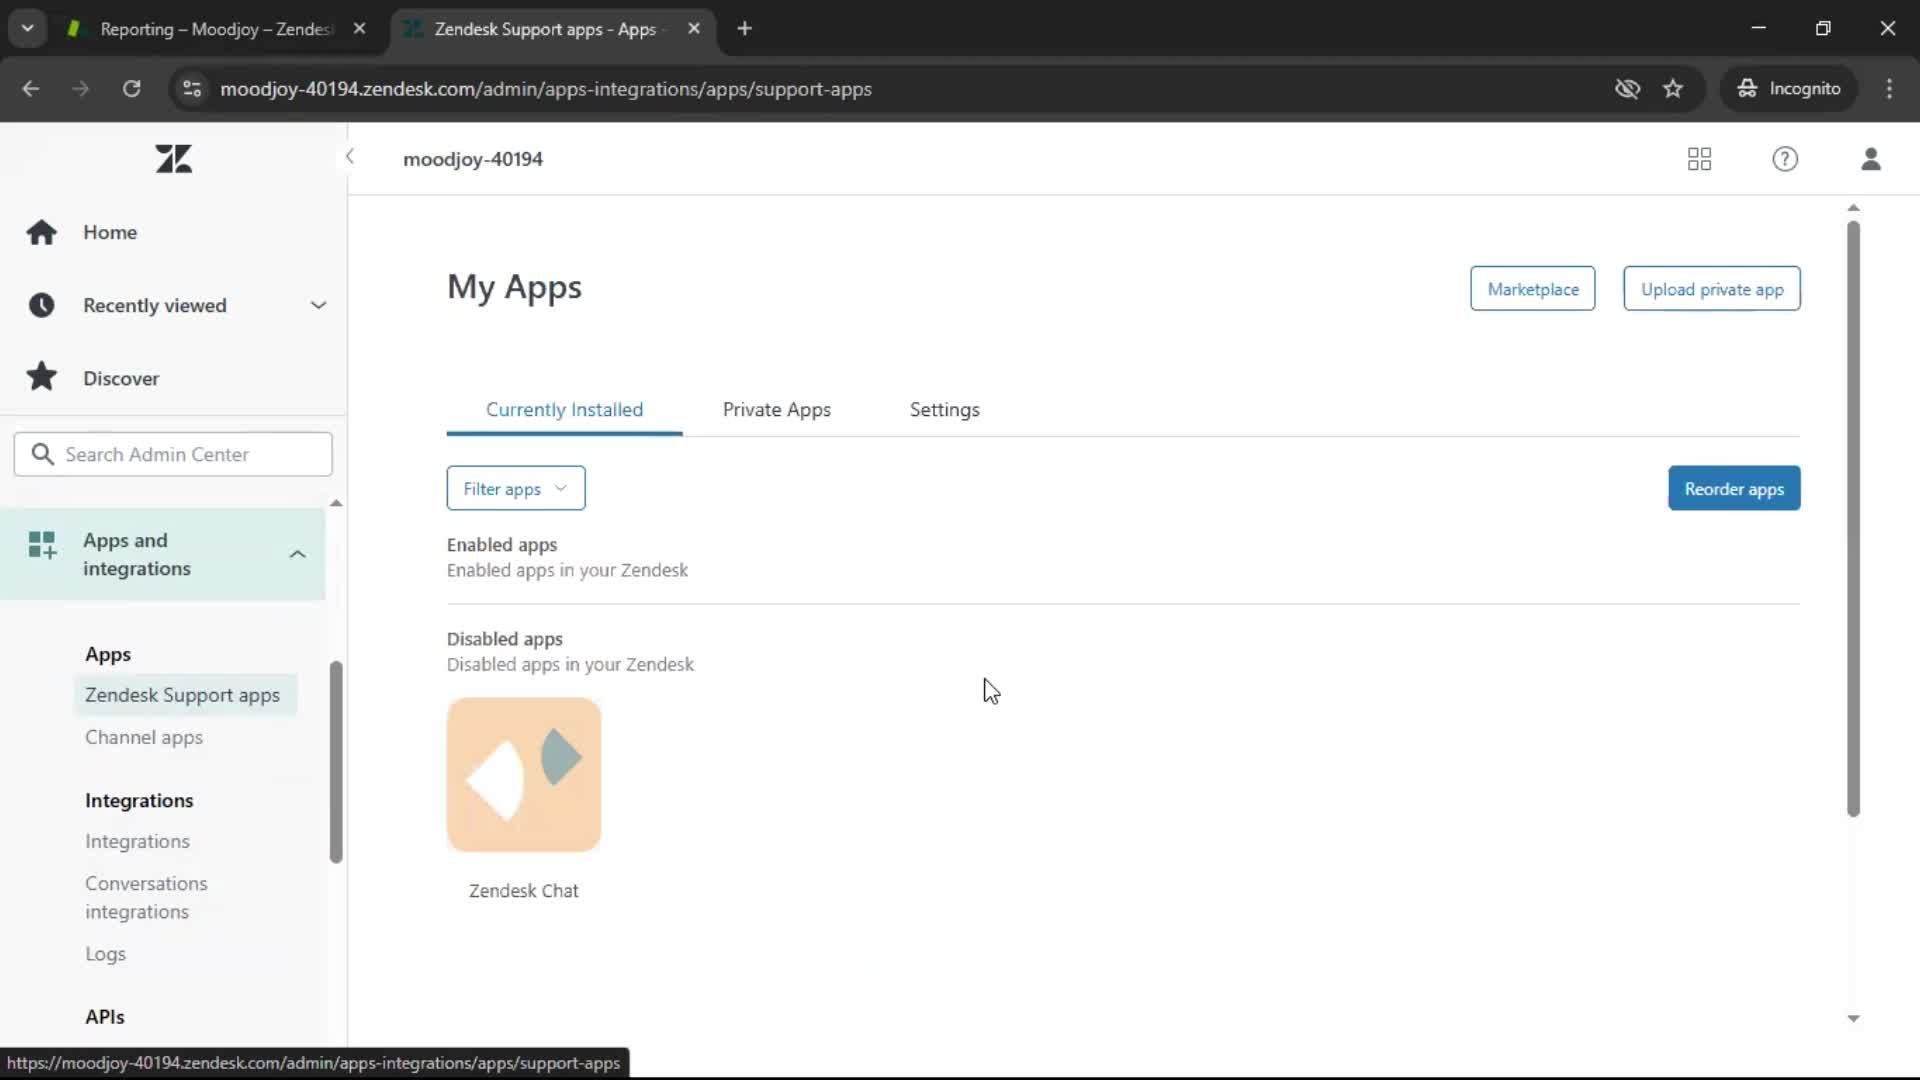Image resolution: width=1920 pixels, height=1080 pixels.
Task: Click the Apps sidebar section heading
Action: tap(108, 654)
